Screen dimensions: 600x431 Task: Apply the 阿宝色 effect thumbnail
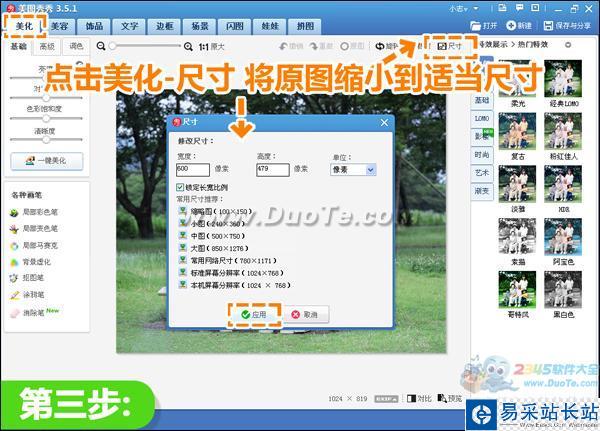tap(563, 237)
